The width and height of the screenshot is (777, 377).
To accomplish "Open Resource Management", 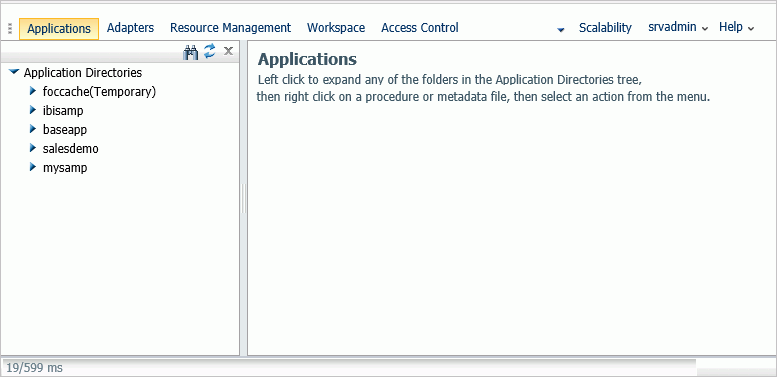I will (x=230, y=28).
